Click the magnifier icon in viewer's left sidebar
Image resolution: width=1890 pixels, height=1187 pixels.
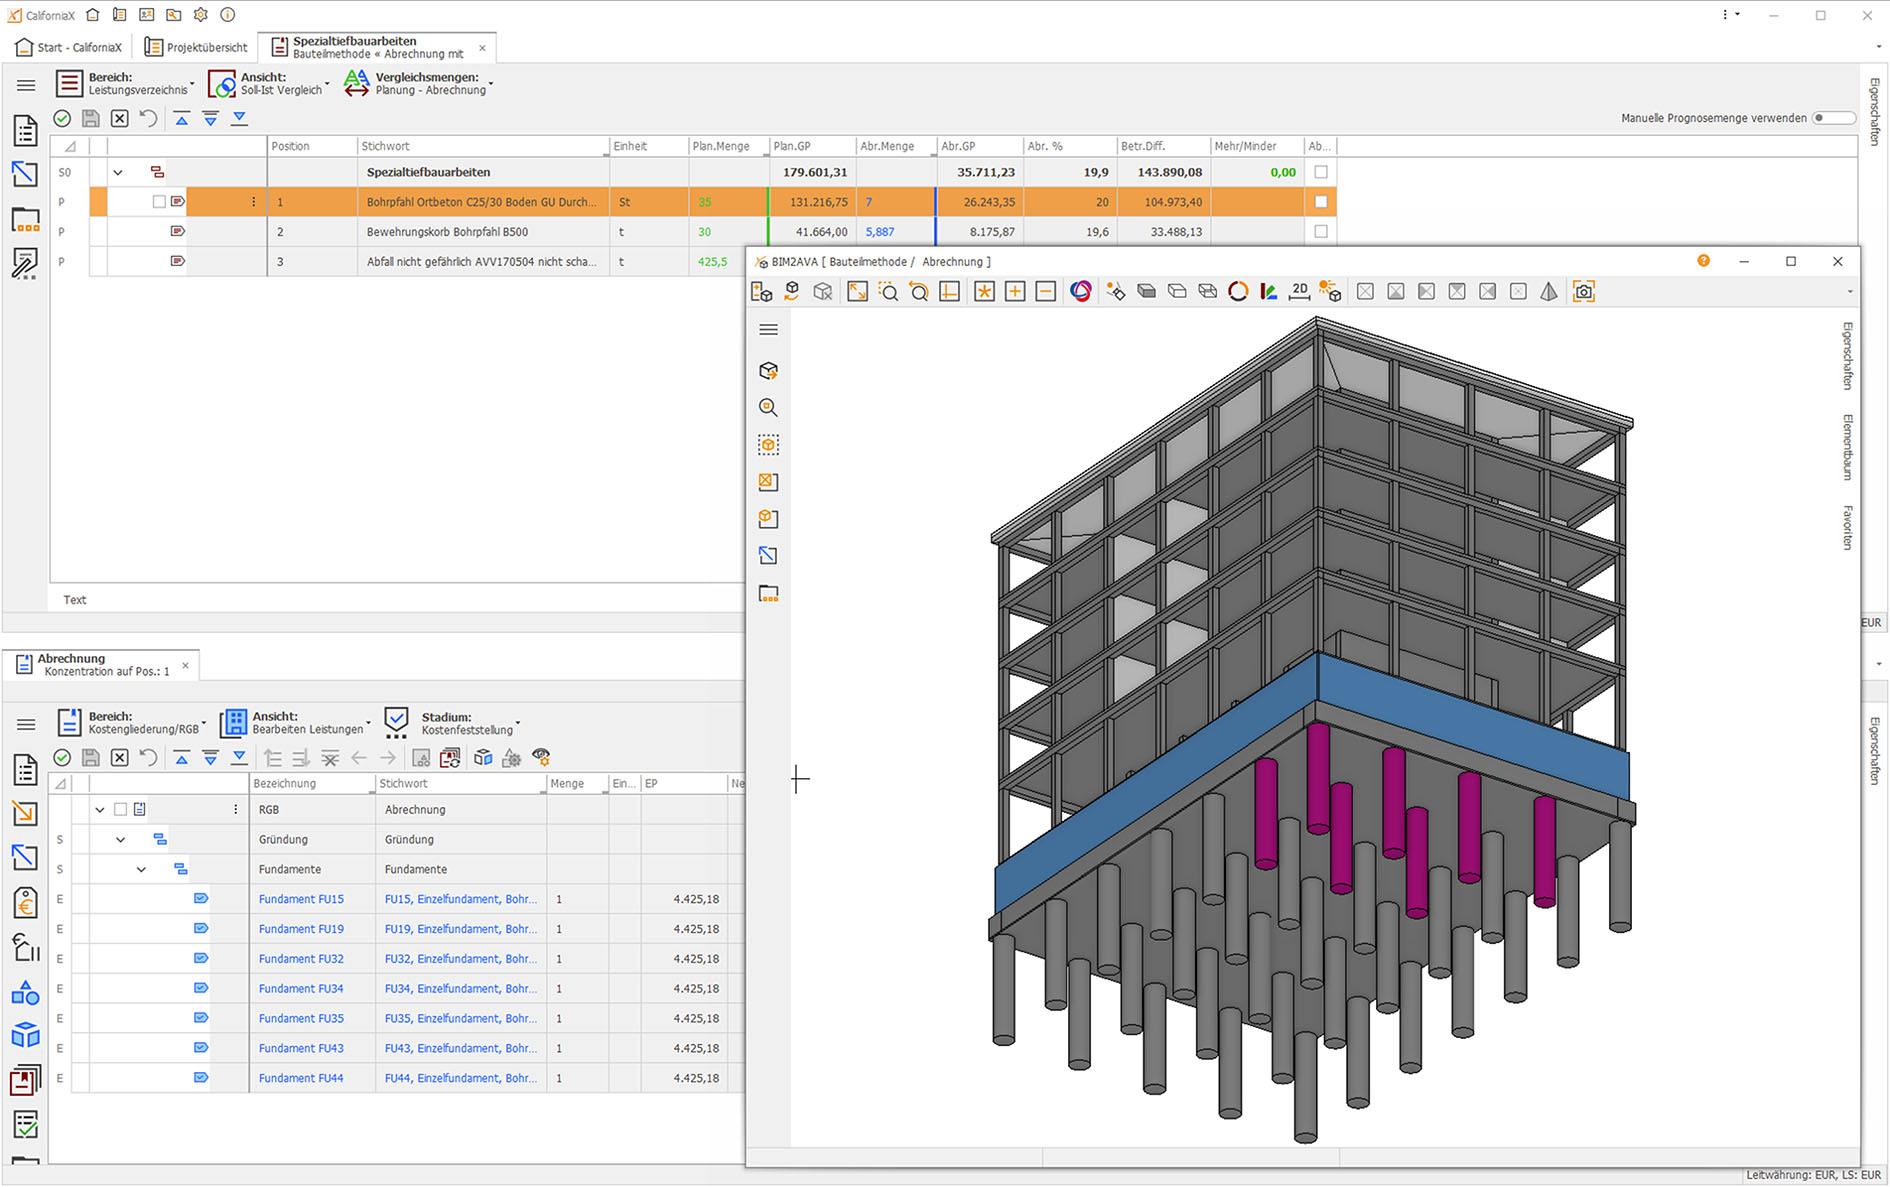[x=768, y=408]
